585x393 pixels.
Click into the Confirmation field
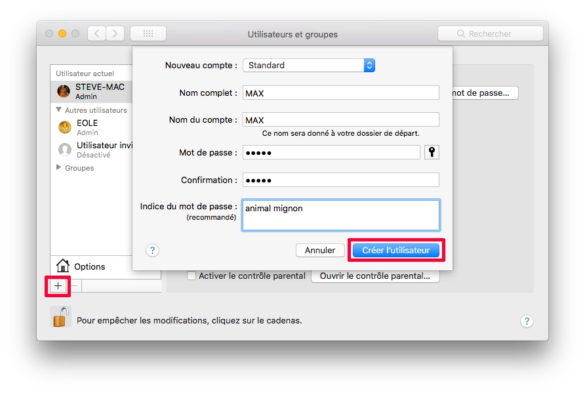(341, 180)
